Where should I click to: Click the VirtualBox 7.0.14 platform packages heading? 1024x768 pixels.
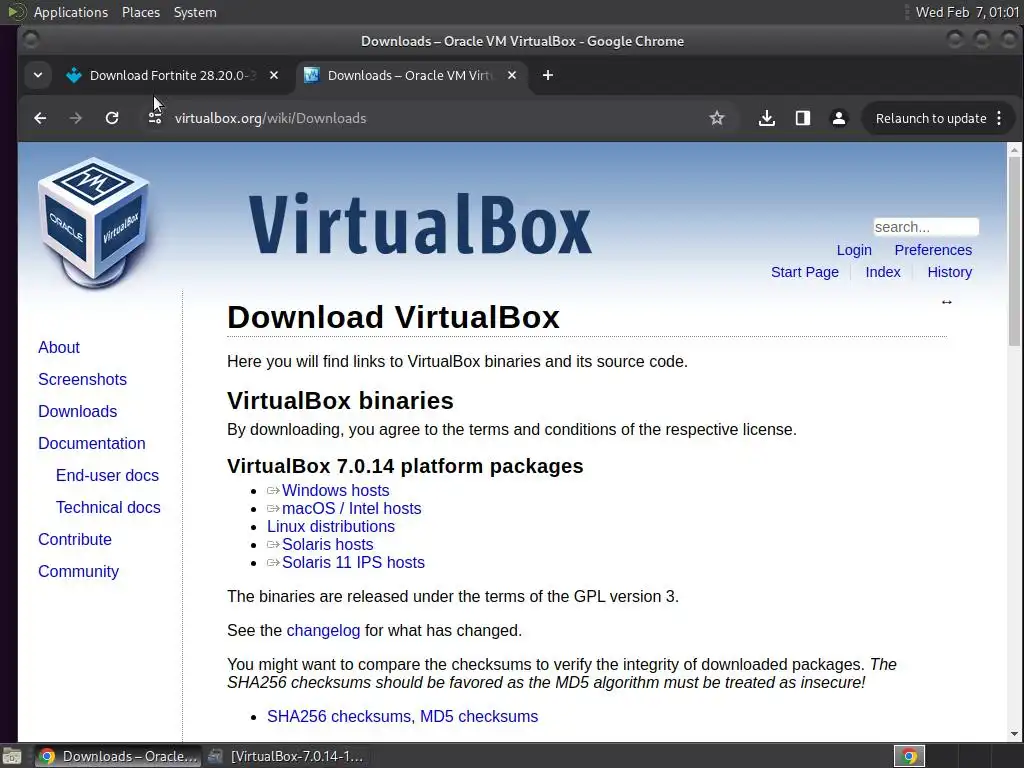[x=405, y=466]
